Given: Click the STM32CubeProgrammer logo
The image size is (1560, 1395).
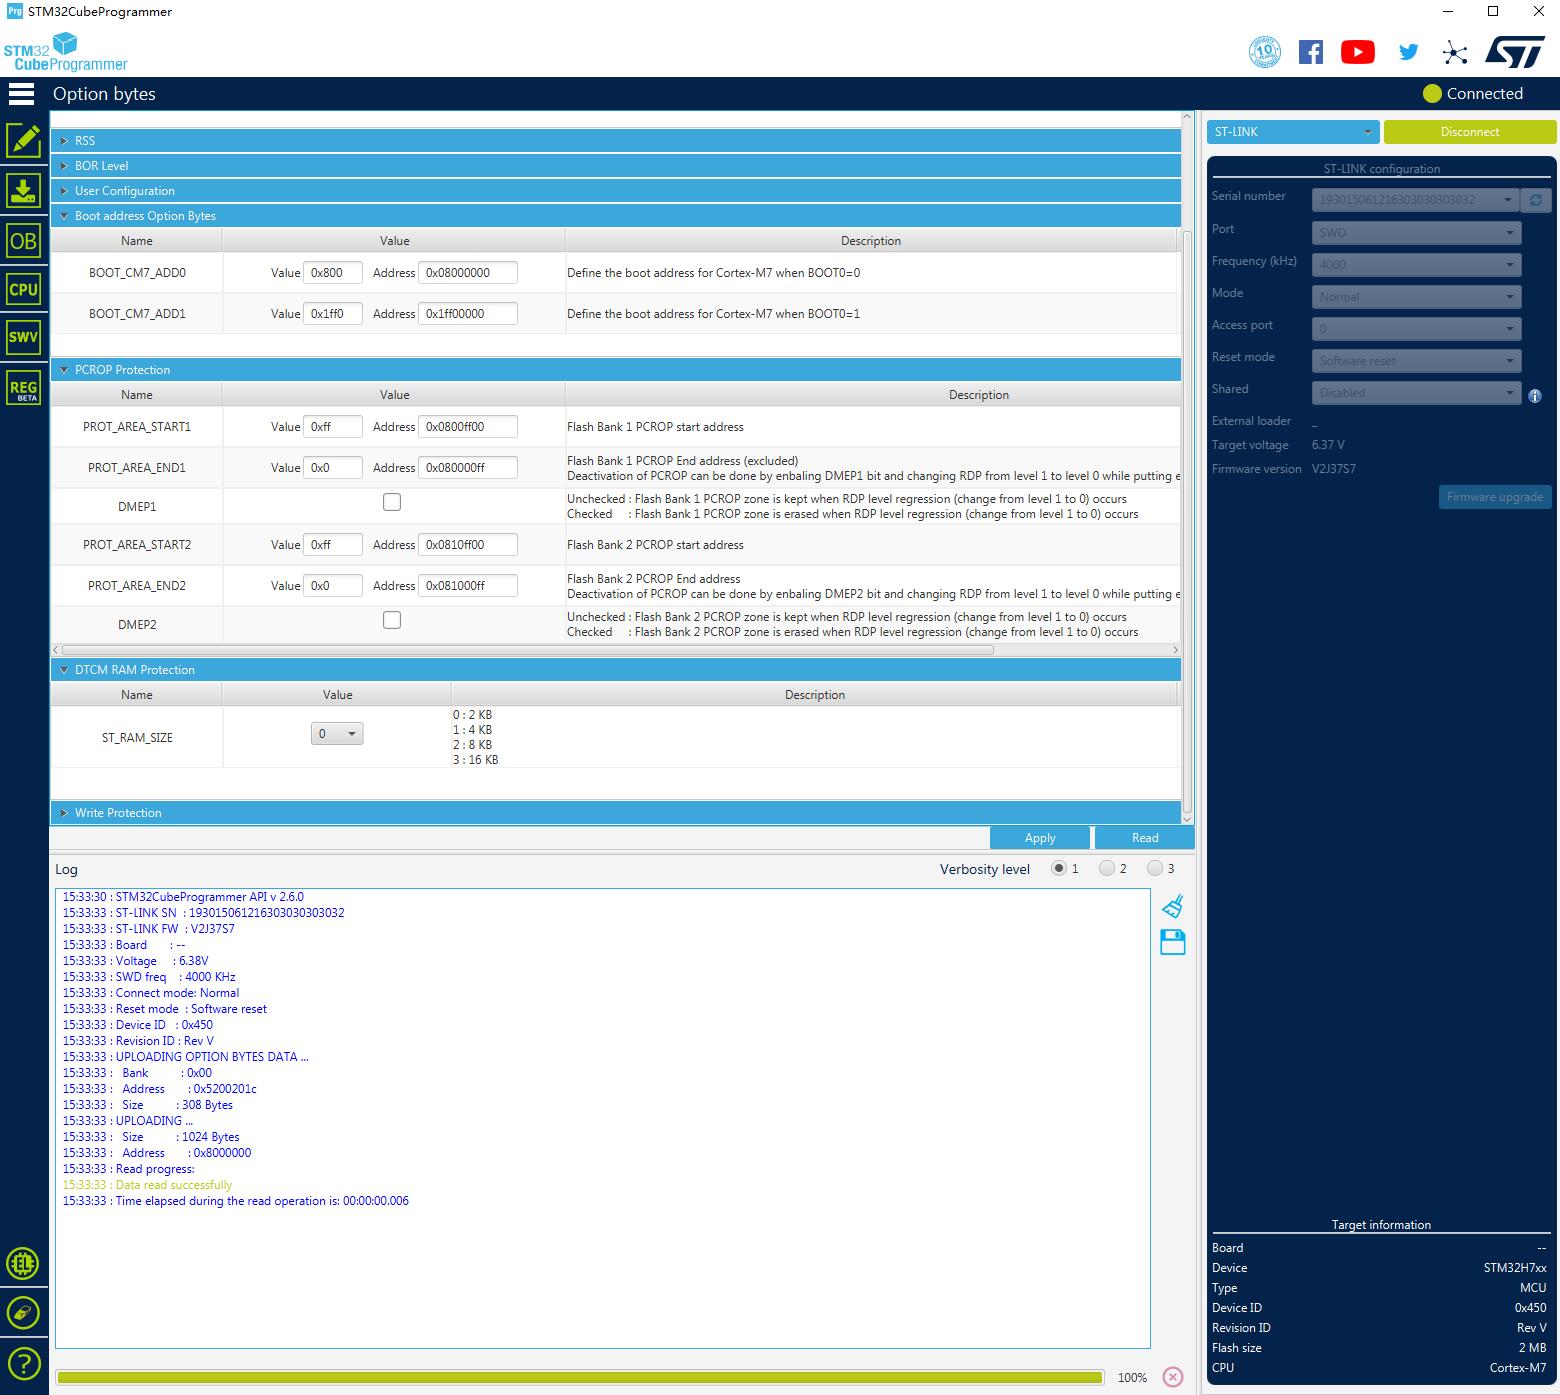Looking at the screenshot, I should click(66, 52).
